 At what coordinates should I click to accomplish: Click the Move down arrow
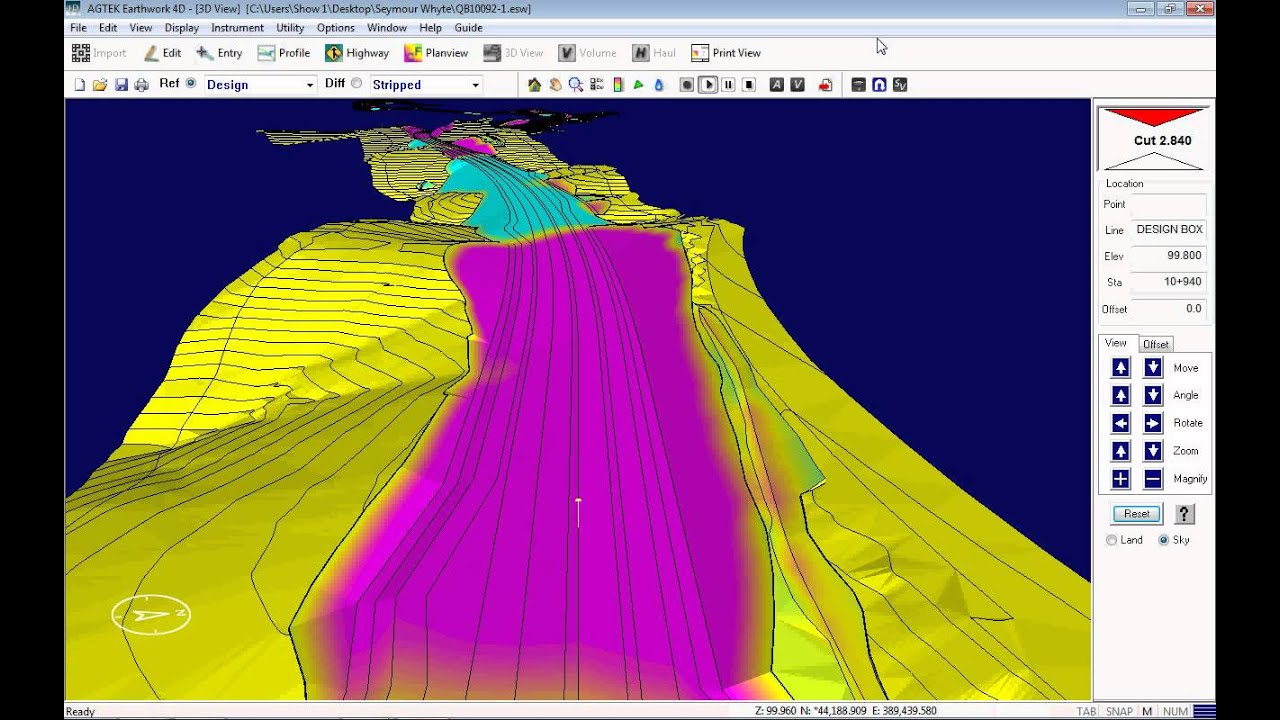click(1153, 367)
